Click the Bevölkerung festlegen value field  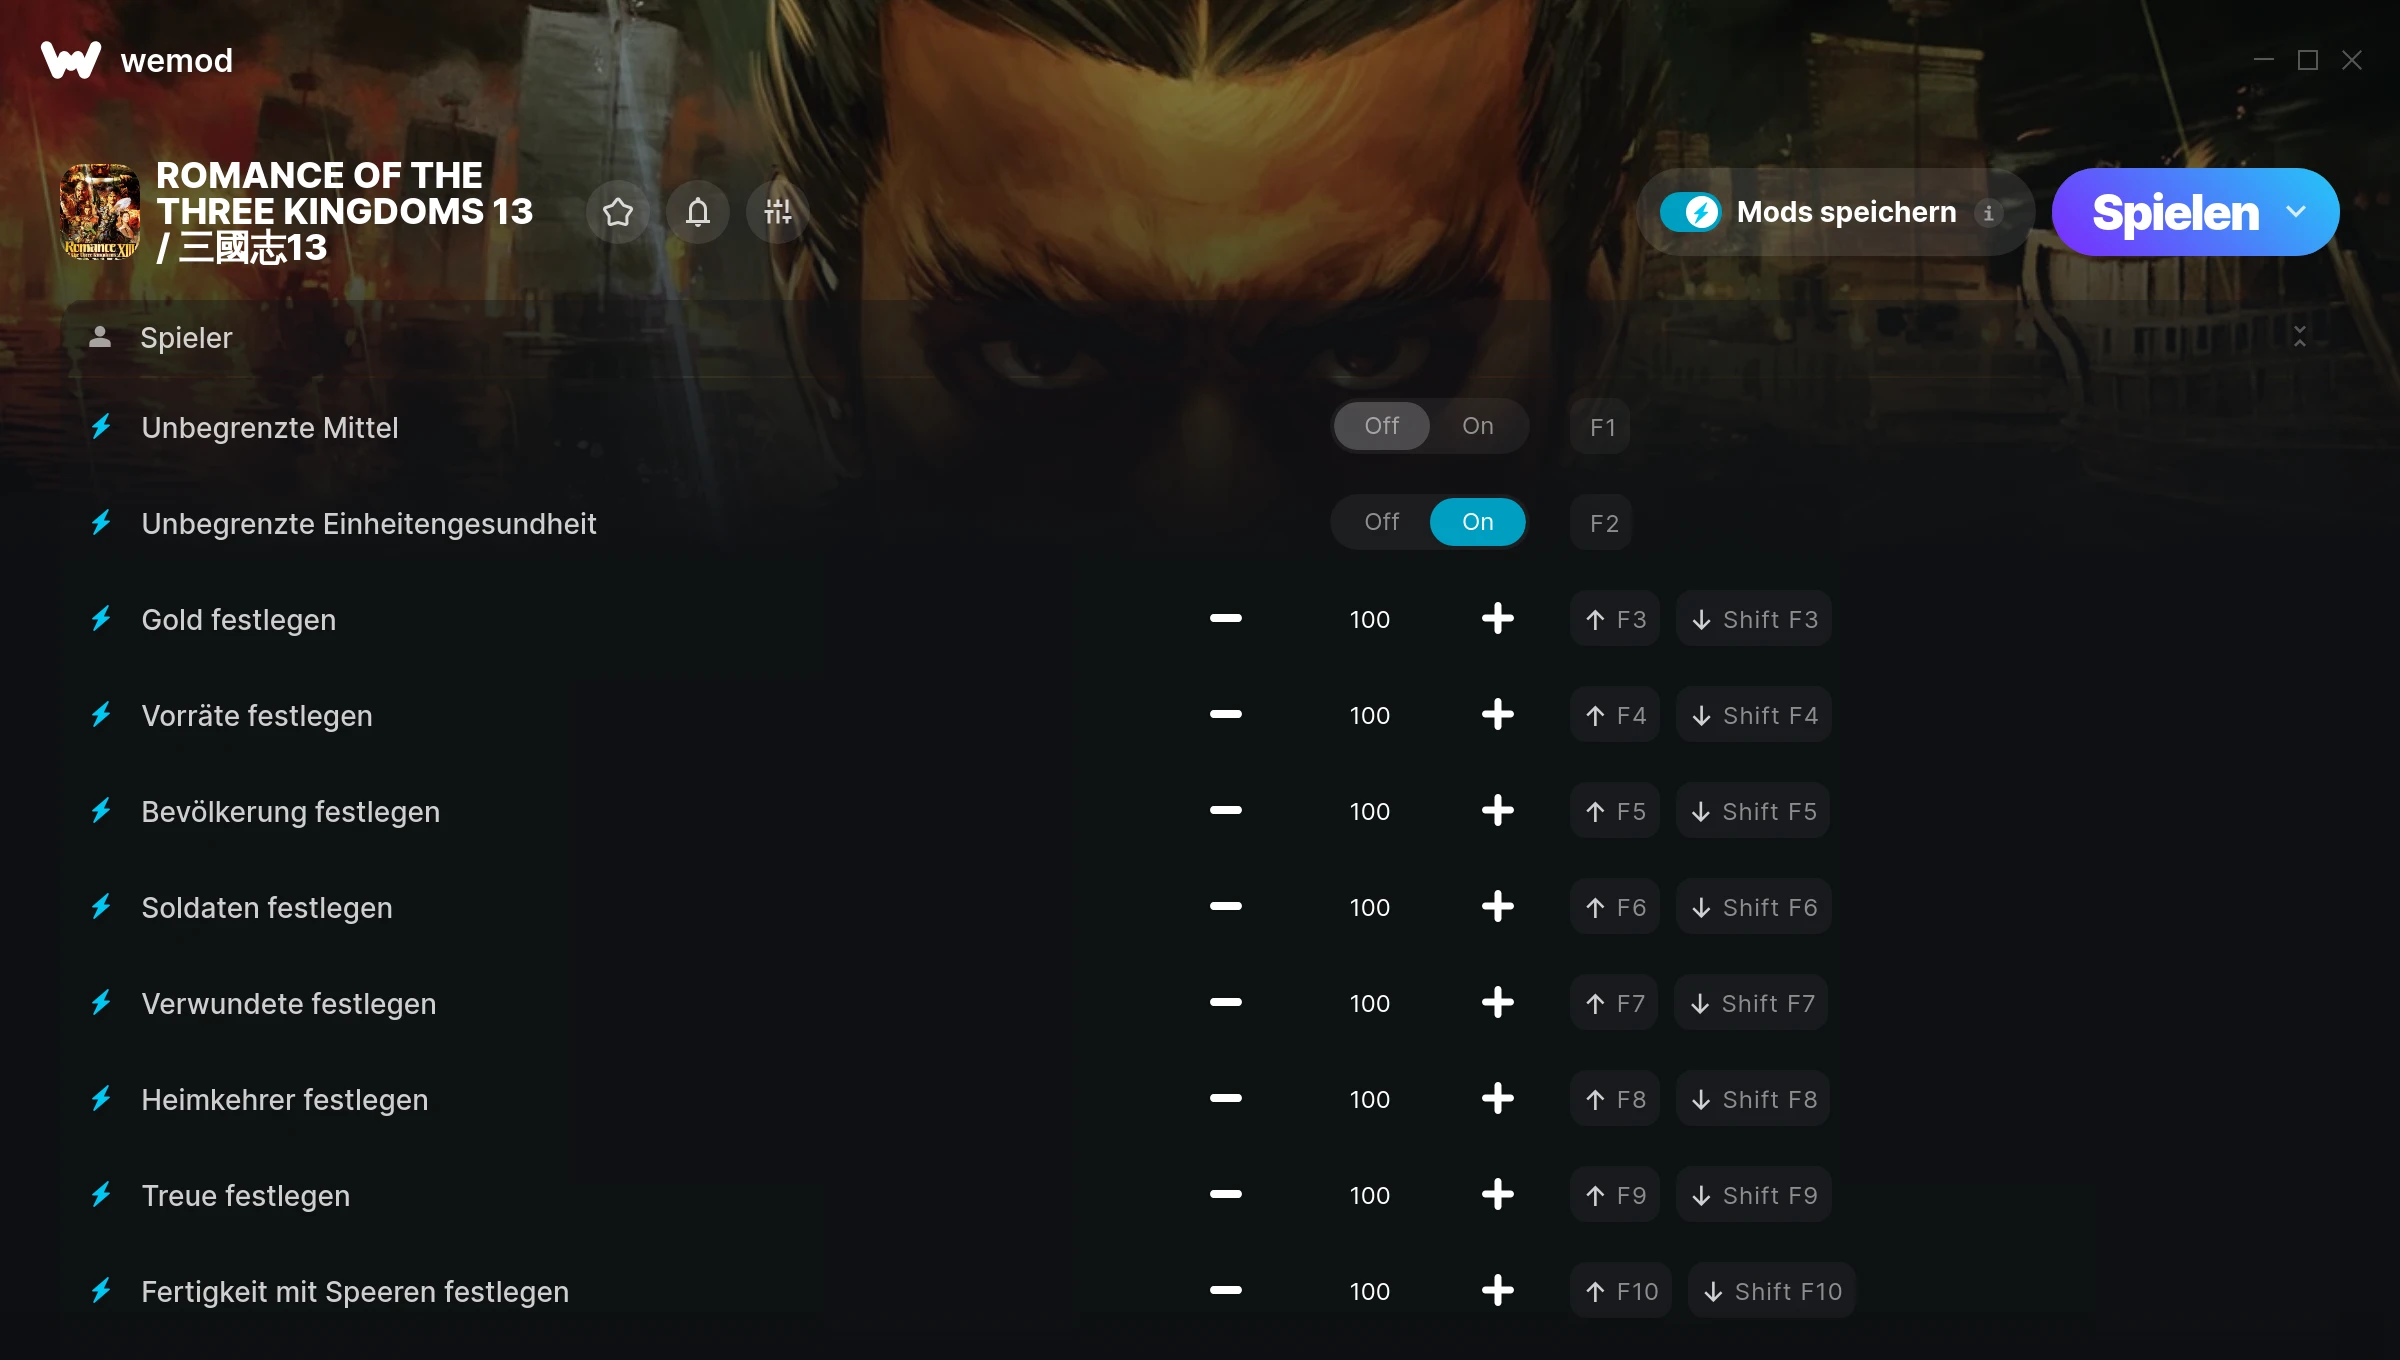pos(1370,811)
